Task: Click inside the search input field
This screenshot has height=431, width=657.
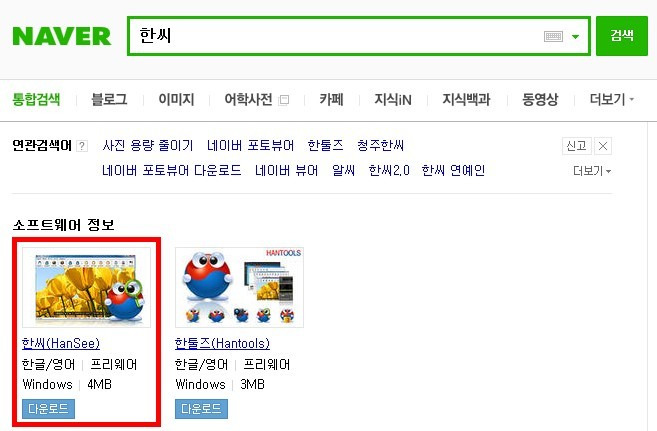Action: pos(335,36)
